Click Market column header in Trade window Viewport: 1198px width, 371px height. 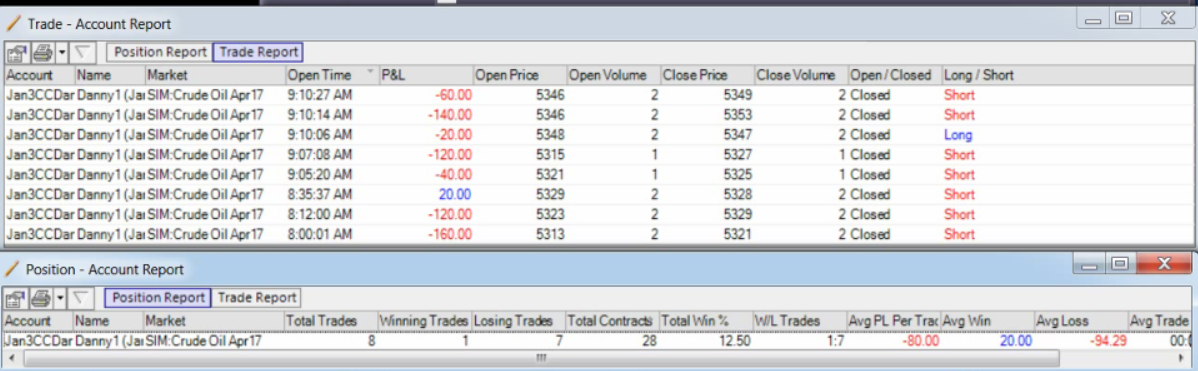pyautogui.click(x=215, y=75)
